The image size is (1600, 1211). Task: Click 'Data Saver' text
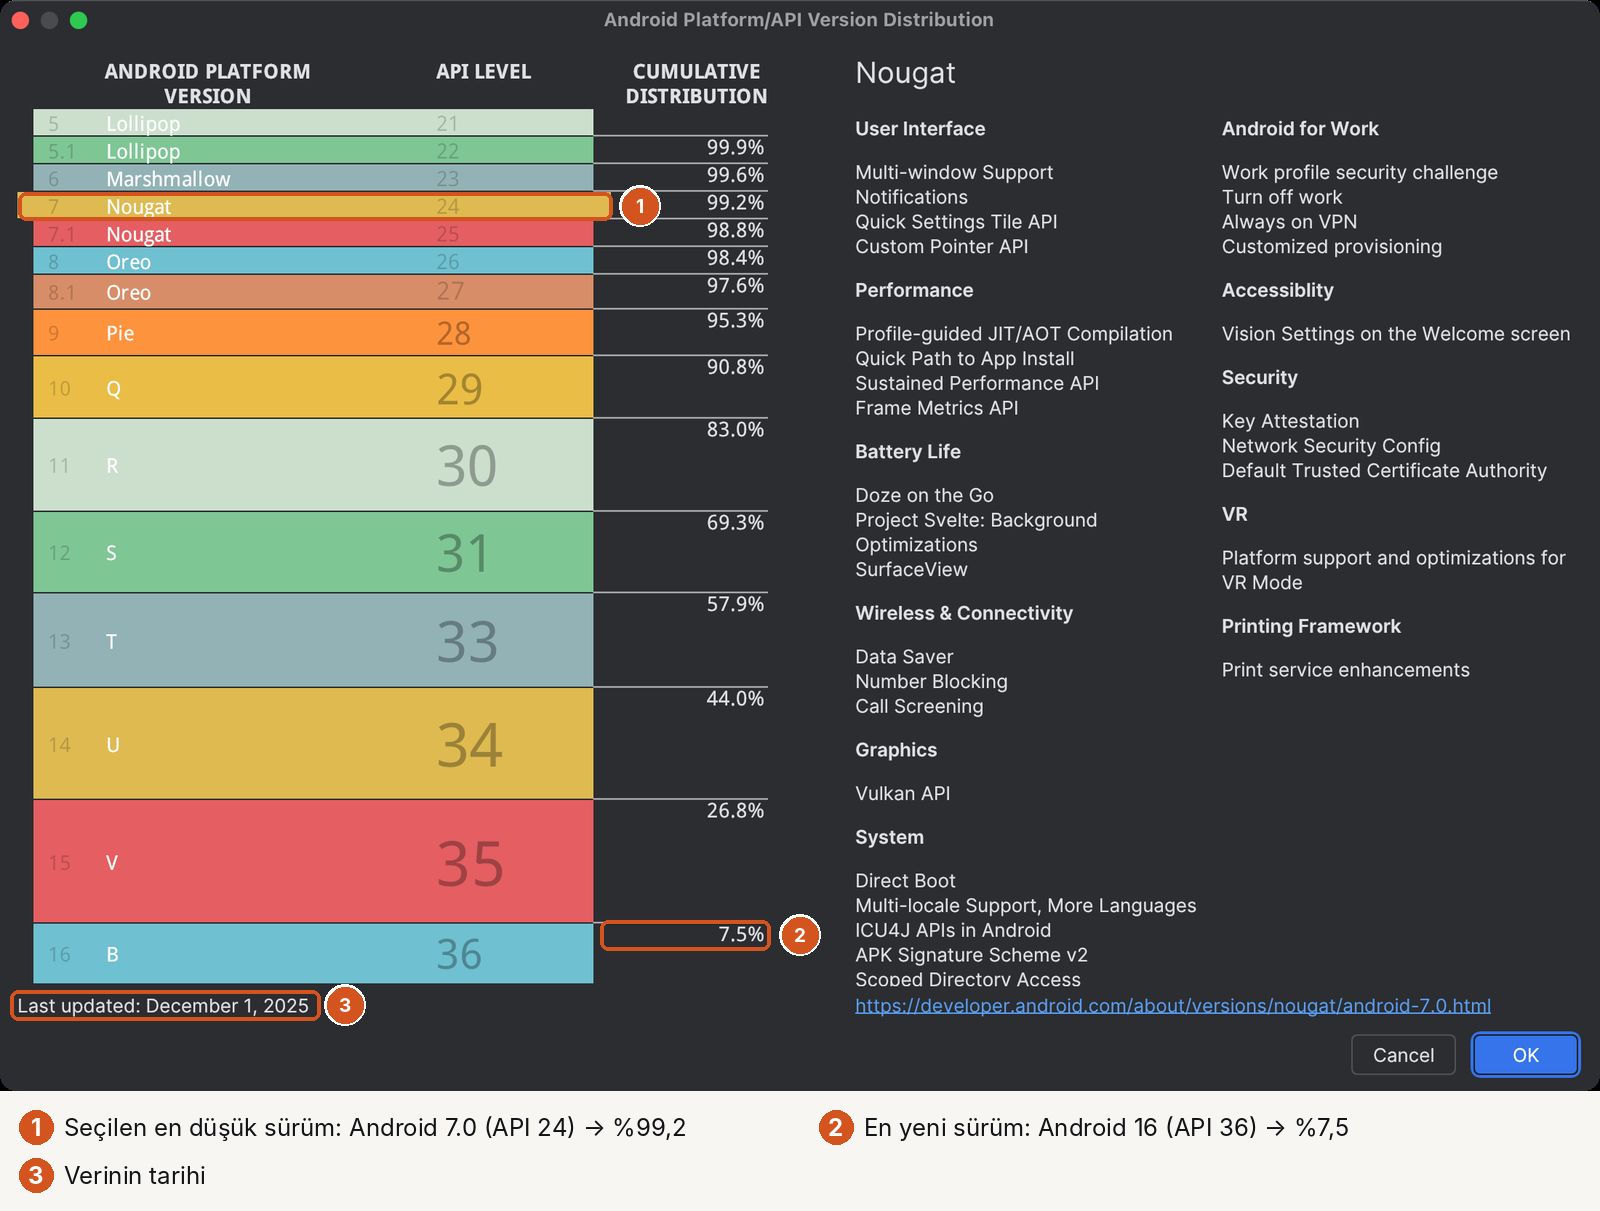click(904, 657)
